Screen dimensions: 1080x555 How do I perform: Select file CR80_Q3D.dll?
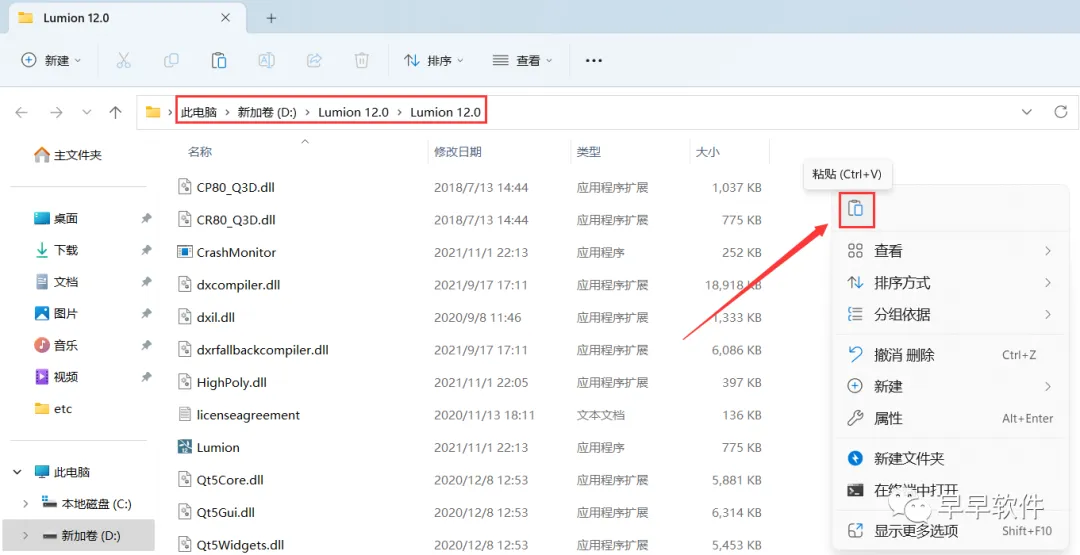236,220
